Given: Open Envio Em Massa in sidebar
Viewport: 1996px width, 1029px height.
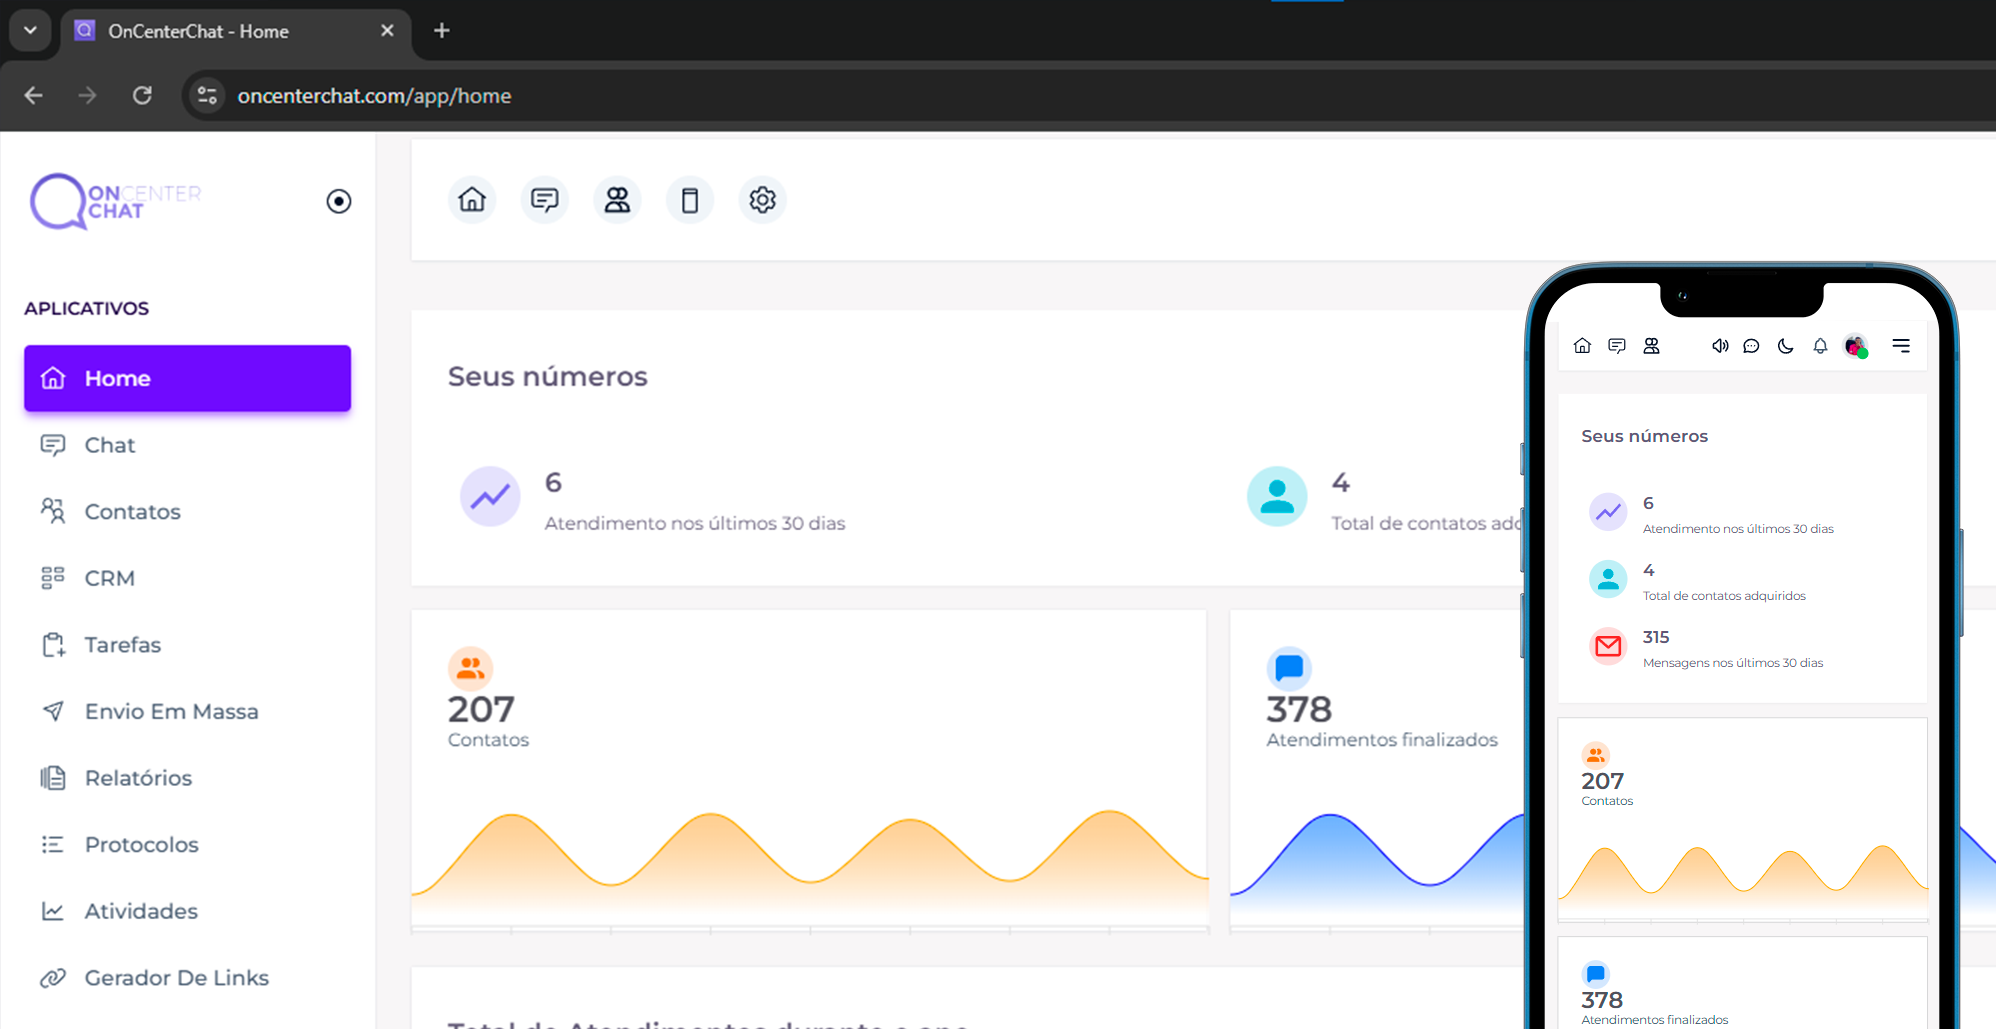Looking at the screenshot, I should [x=171, y=711].
